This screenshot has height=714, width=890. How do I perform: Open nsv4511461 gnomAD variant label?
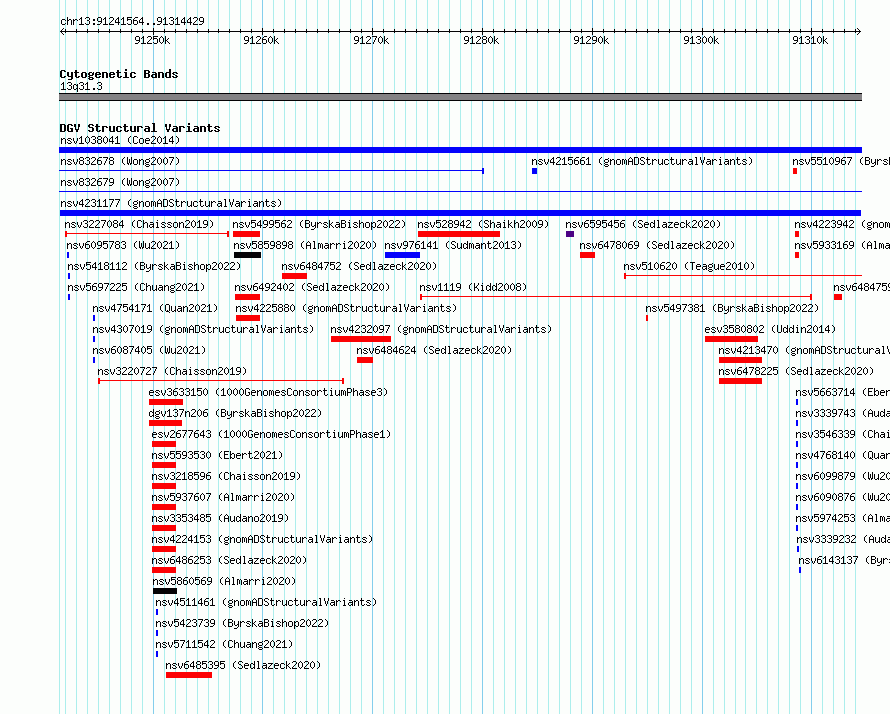point(266,602)
